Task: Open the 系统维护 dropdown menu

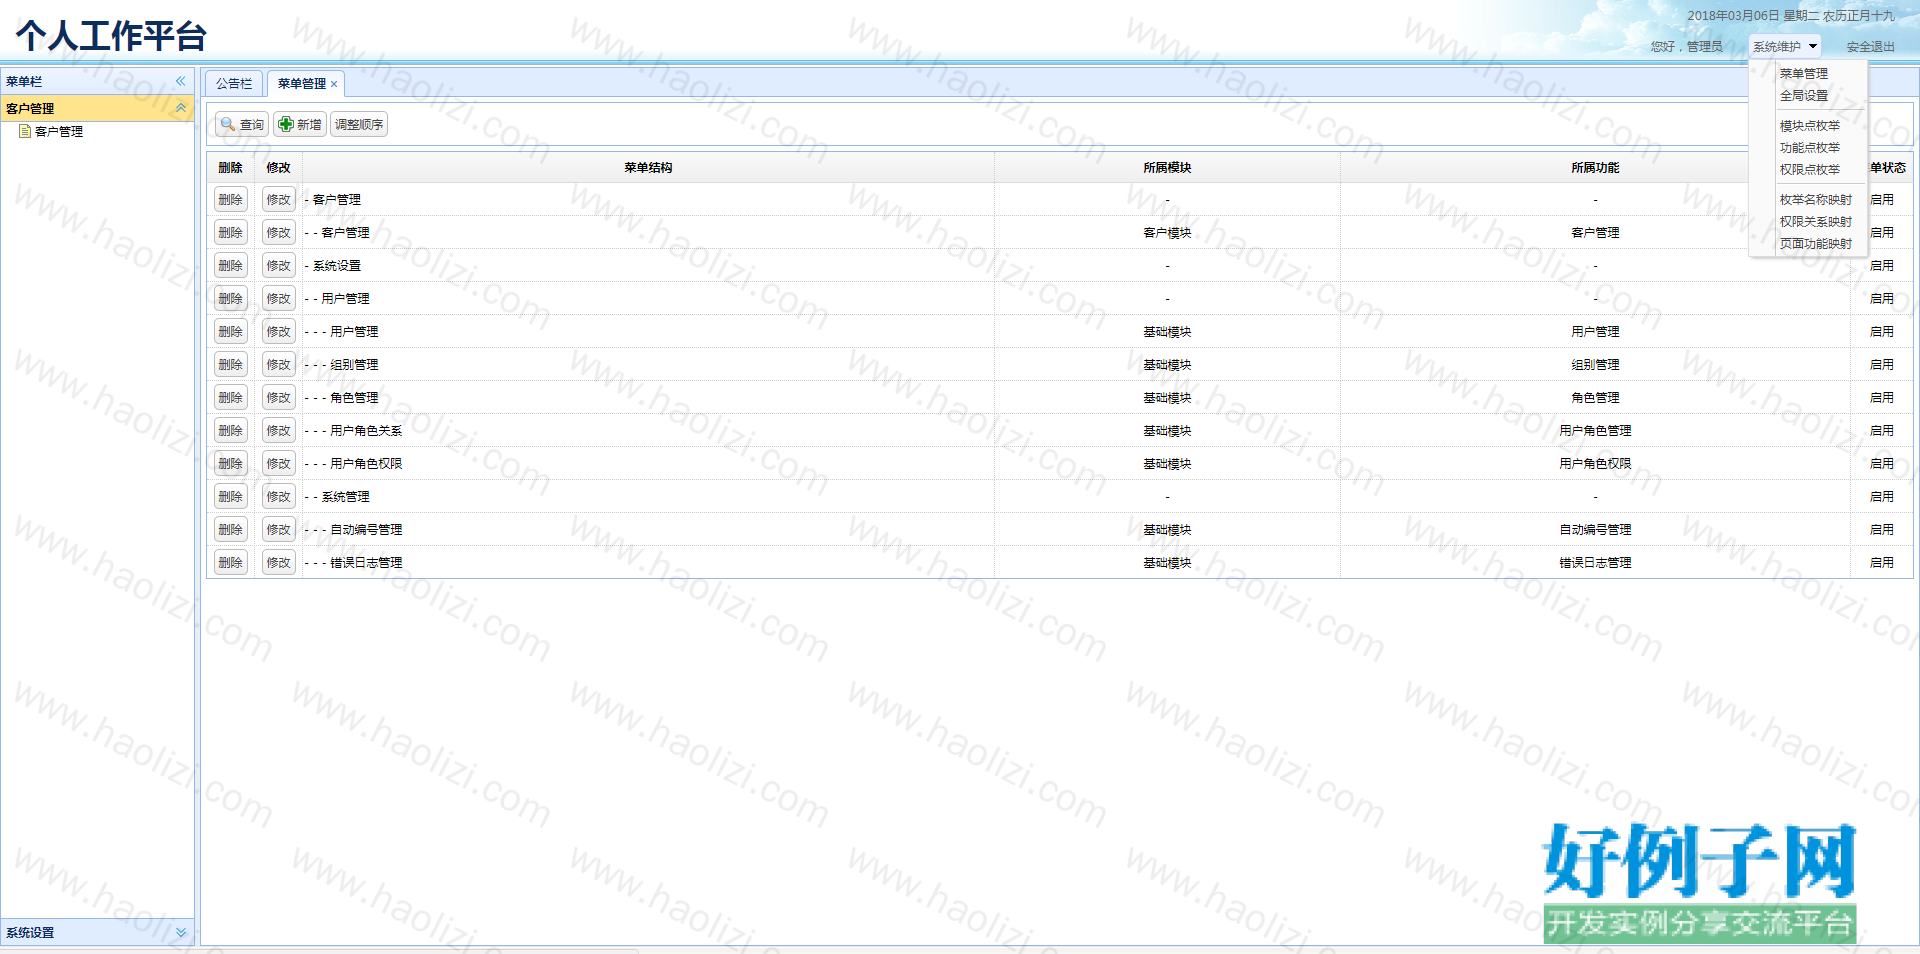Action: click(x=1785, y=46)
